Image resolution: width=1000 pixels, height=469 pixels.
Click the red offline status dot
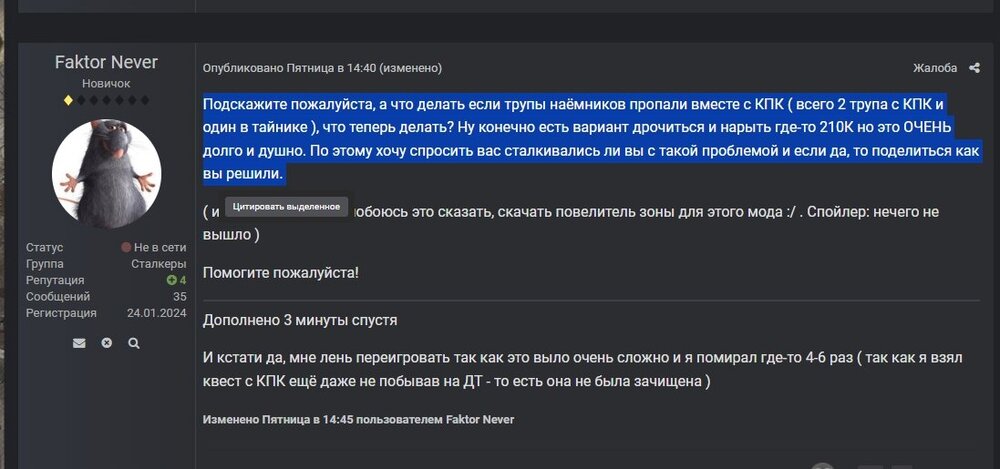[126, 247]
